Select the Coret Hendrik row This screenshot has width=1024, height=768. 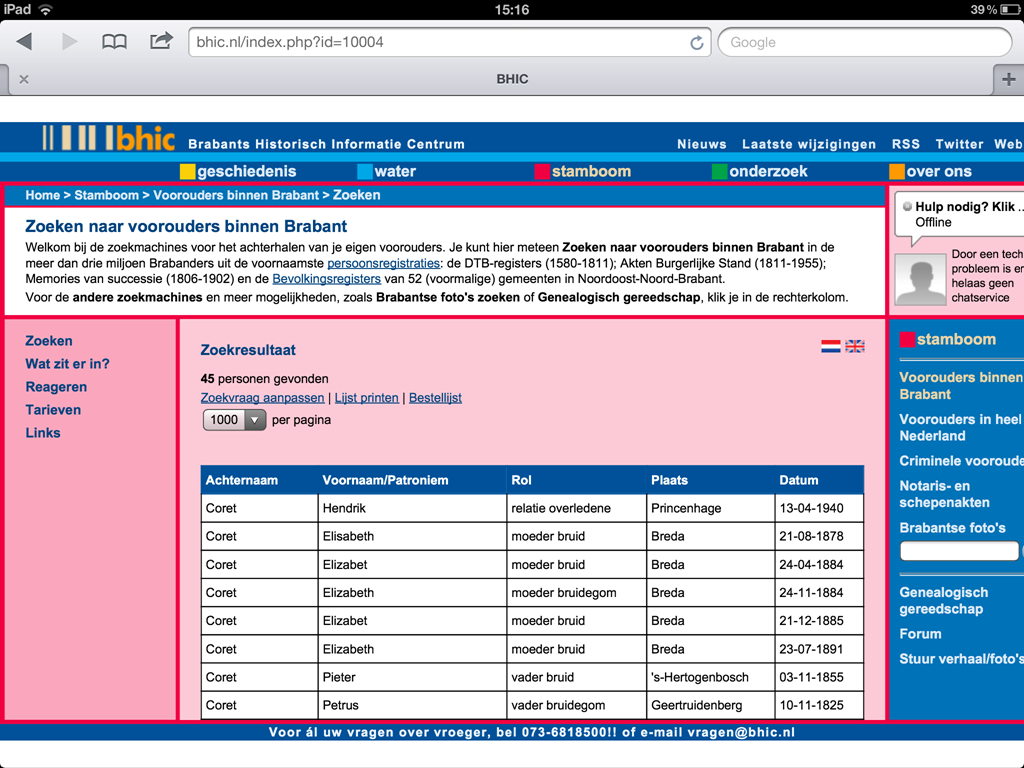[x=532, y=508]
